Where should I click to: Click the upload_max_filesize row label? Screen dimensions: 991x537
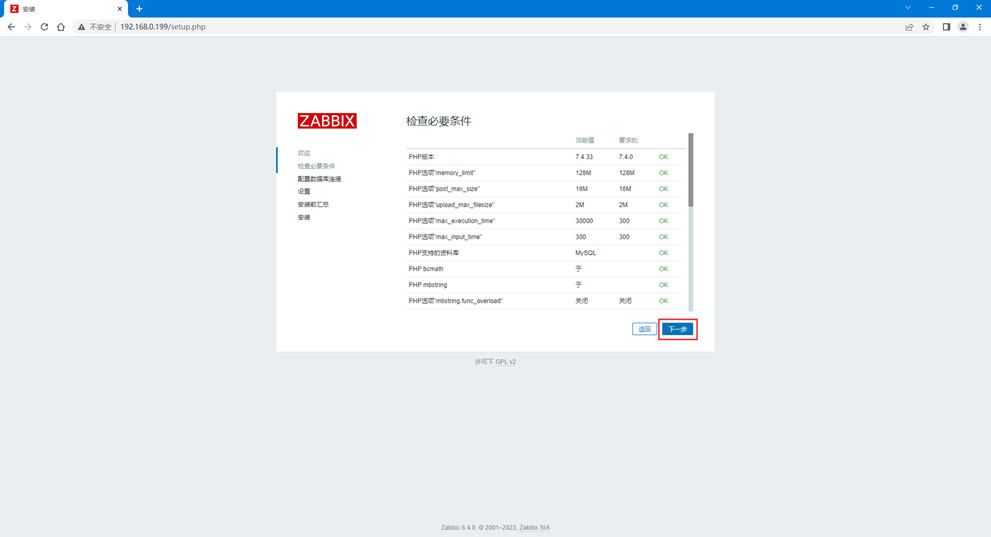(x=451, y=205)
